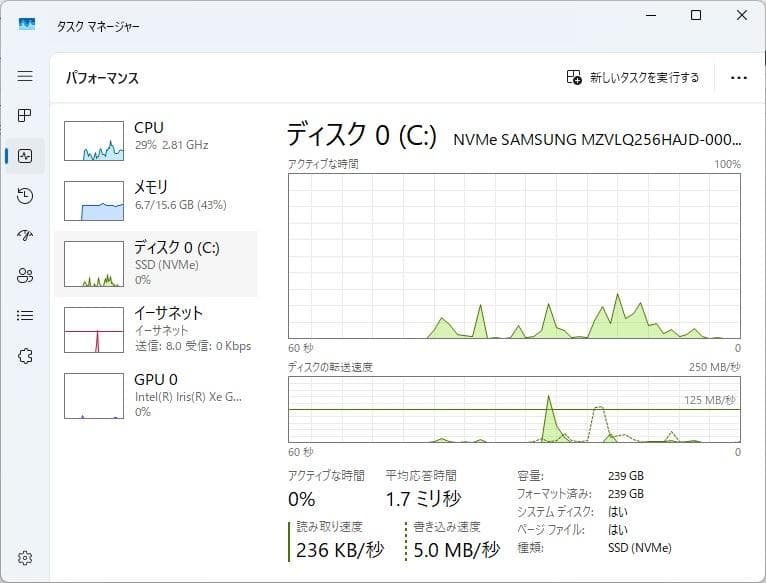Open the Services page icon
This screenshot has height=583, width=766.
click(x=25, y=356)
